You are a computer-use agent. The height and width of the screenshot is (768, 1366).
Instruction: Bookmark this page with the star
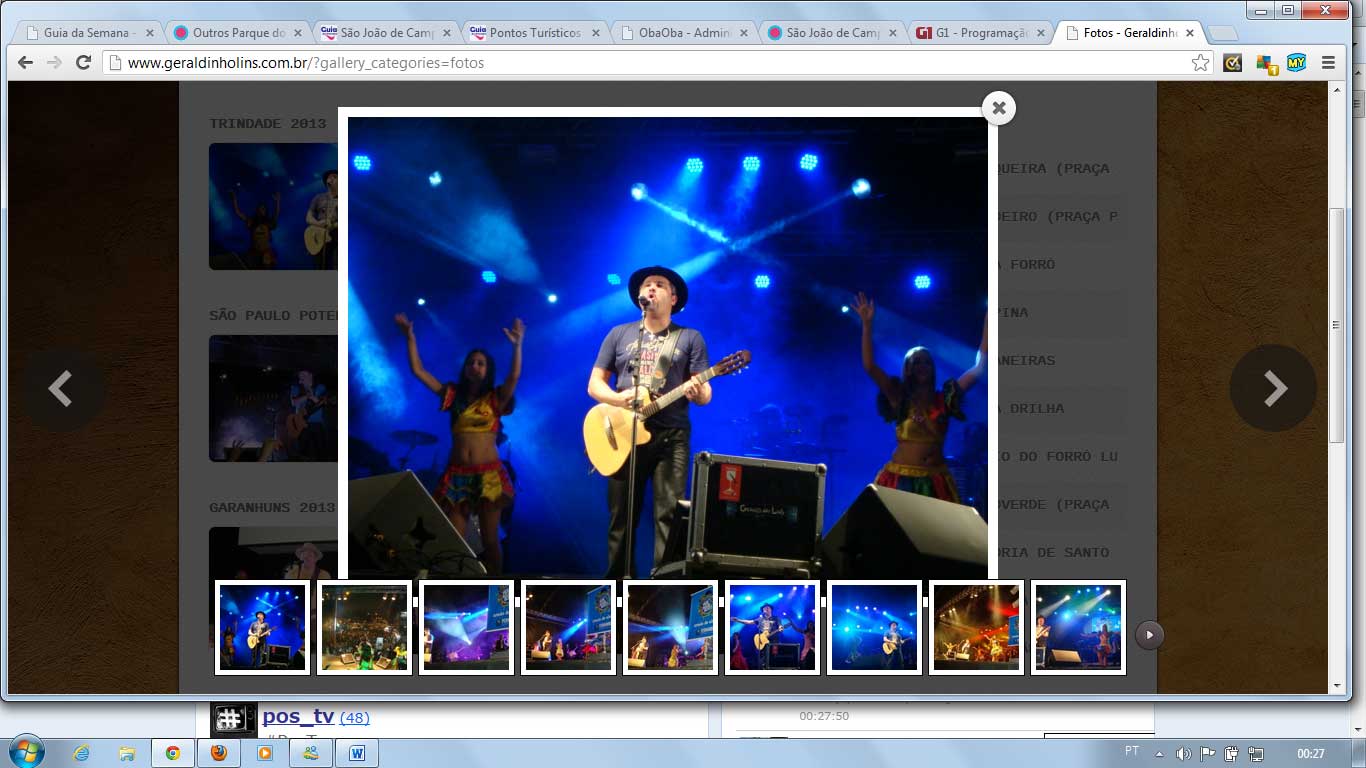(1200, 62)
